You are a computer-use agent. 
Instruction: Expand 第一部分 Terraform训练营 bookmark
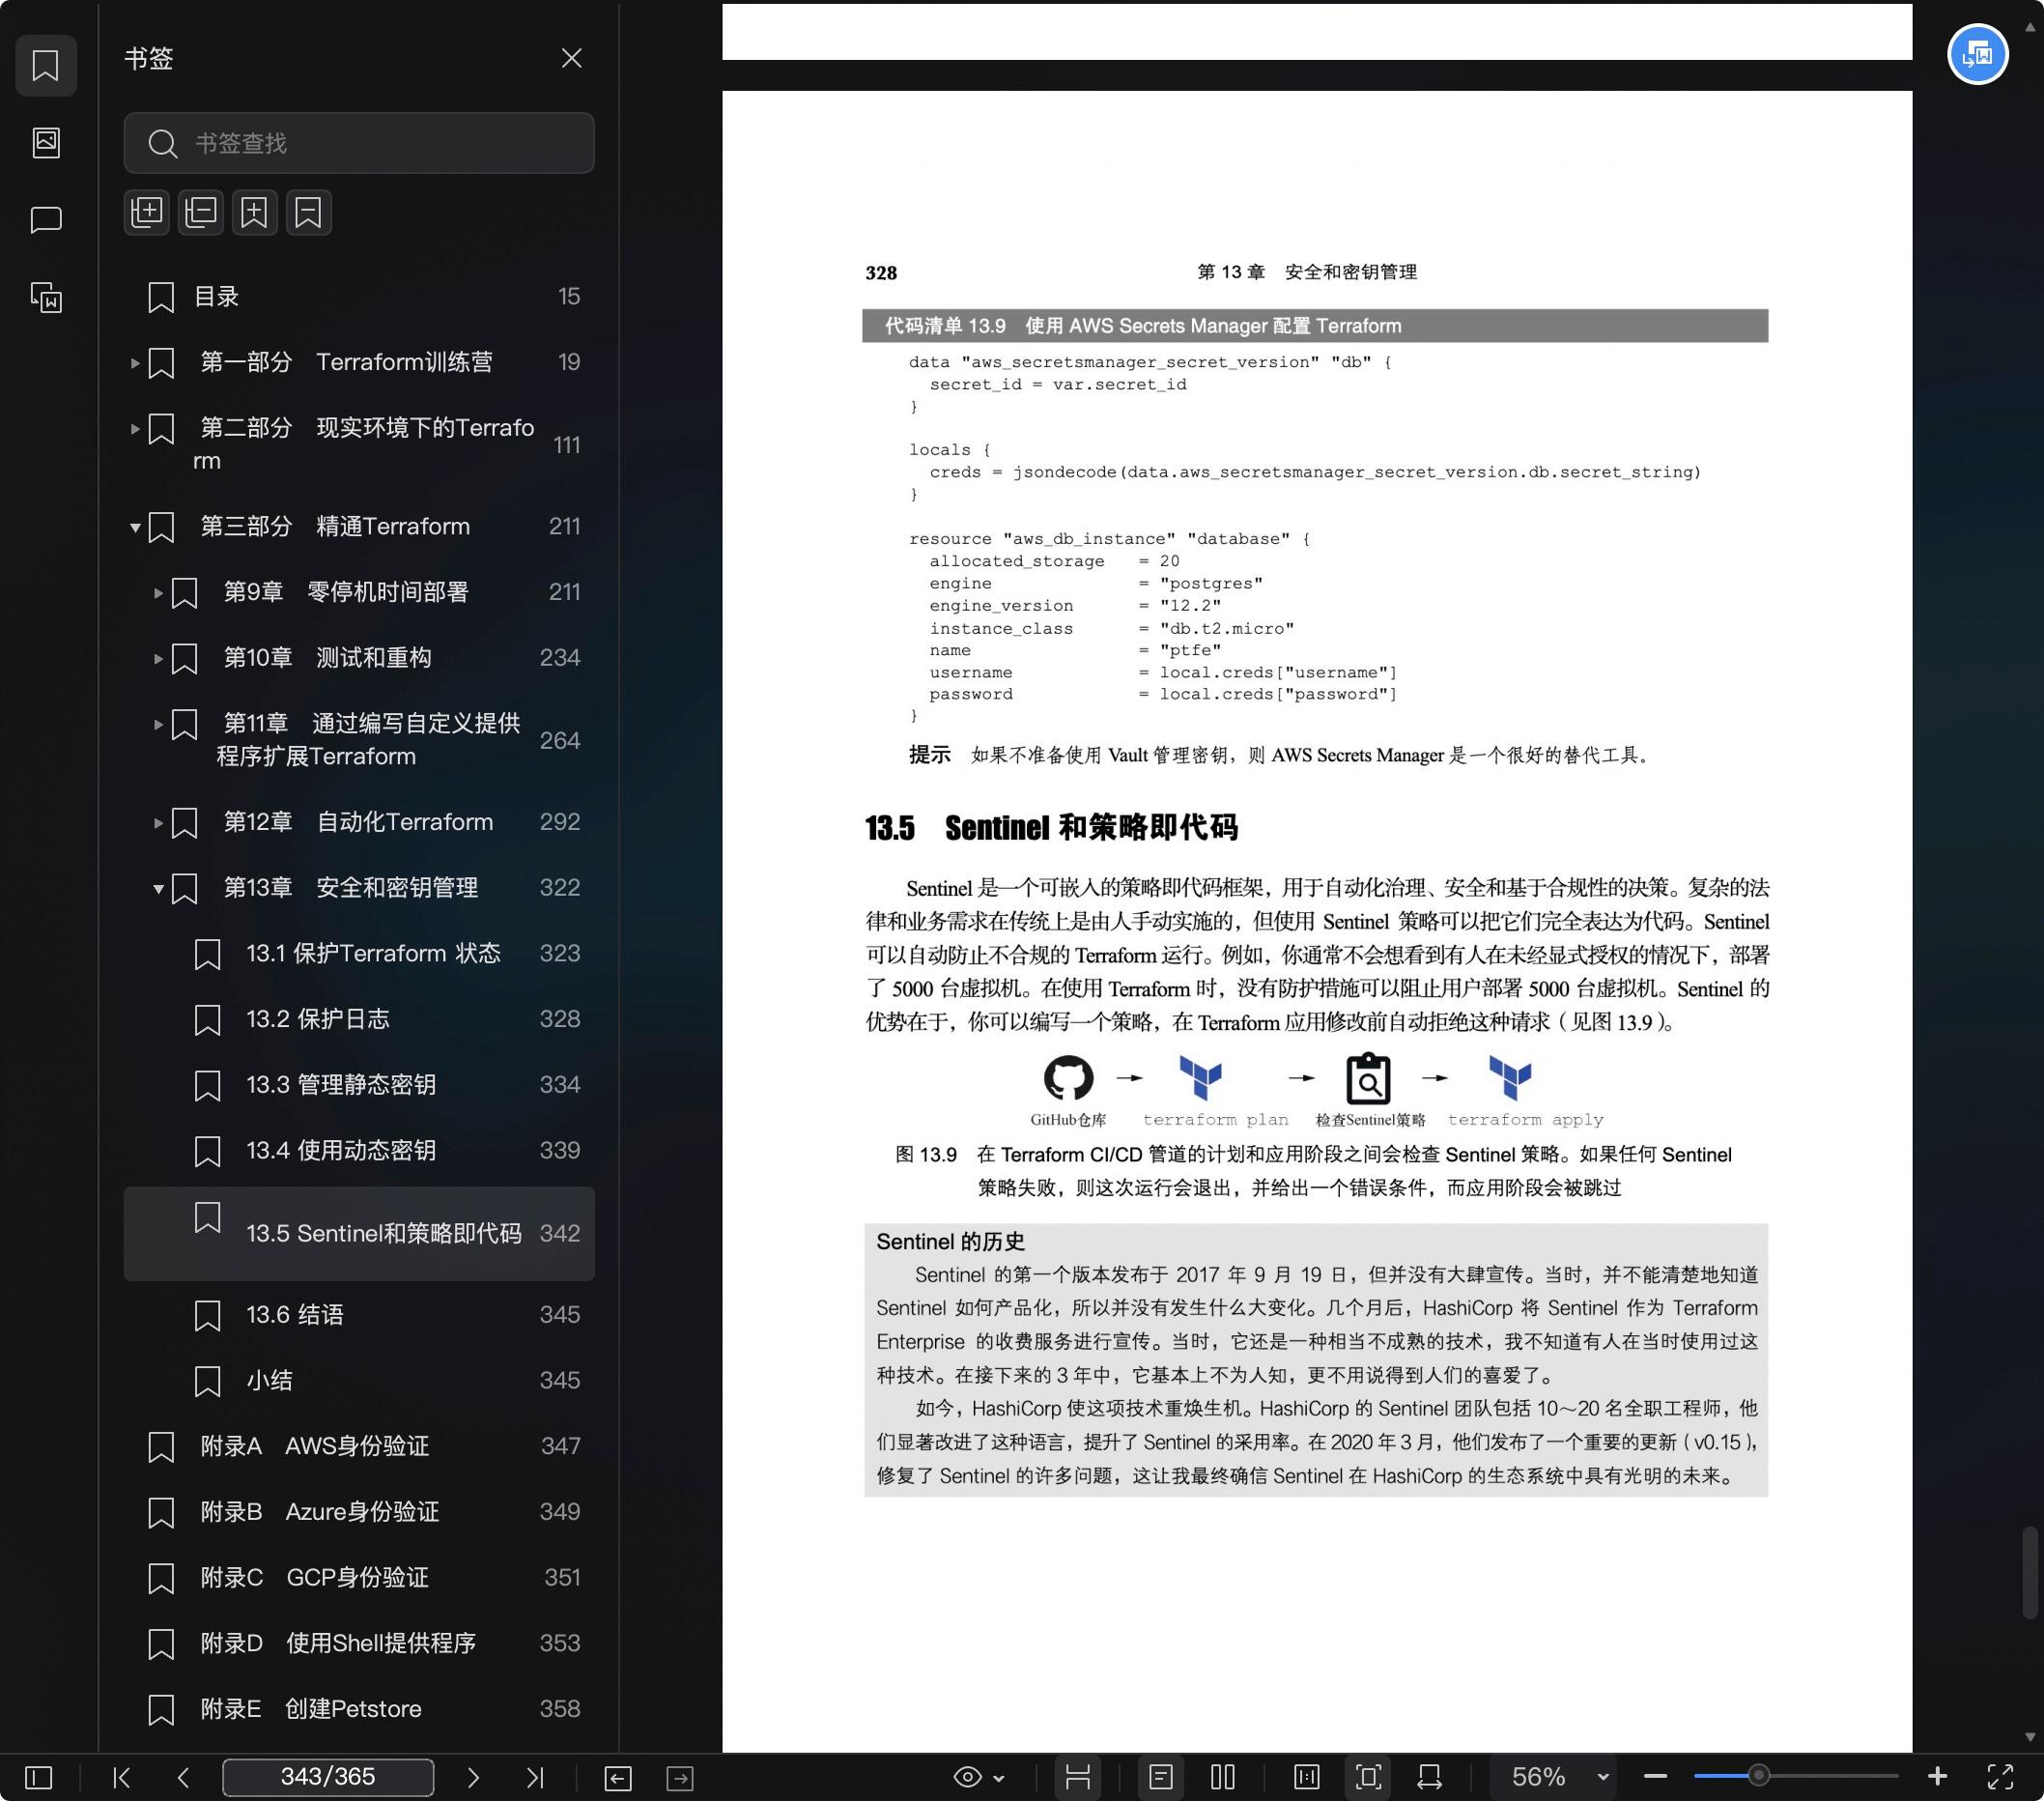coord(135,363)
